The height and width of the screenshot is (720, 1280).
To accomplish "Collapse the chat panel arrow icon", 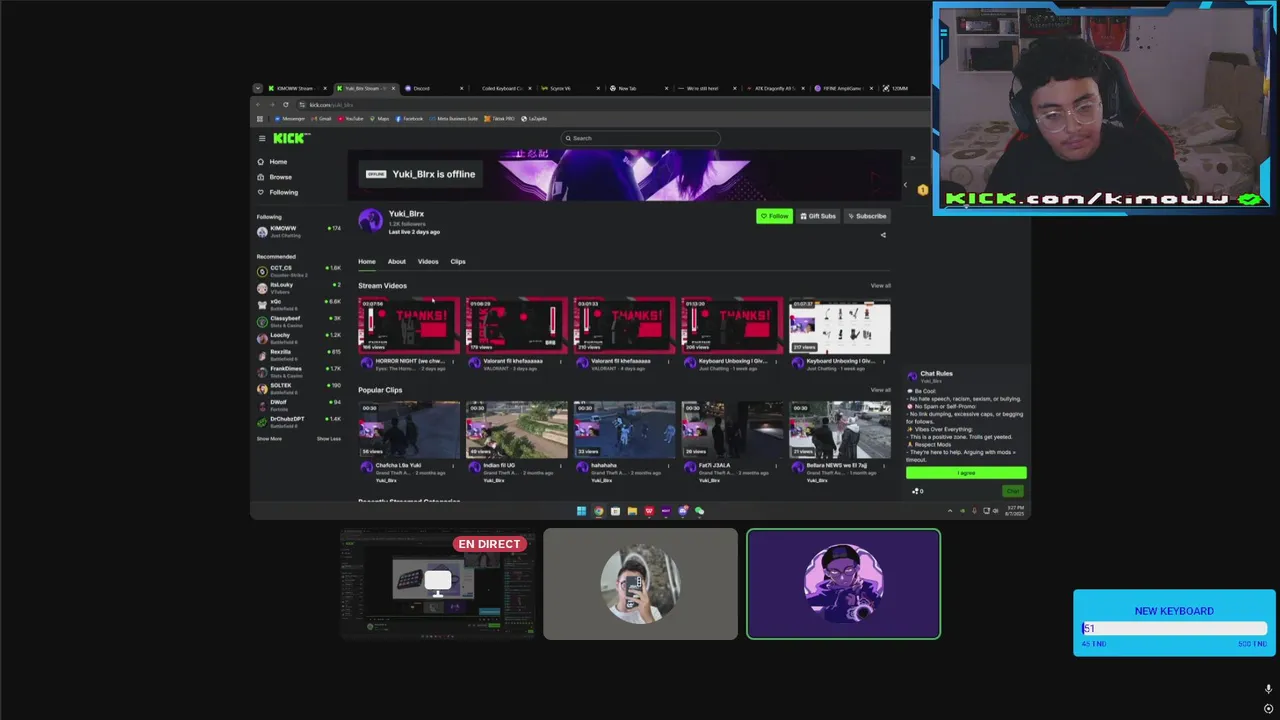I will 912,158.
